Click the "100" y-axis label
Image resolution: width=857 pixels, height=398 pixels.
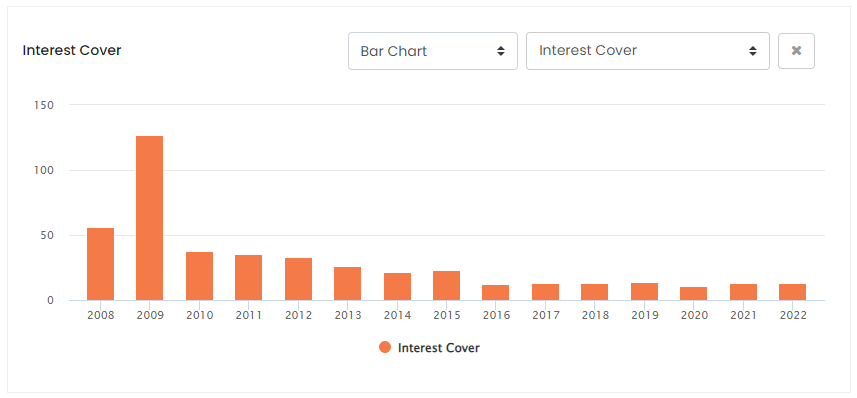(44, 170)
